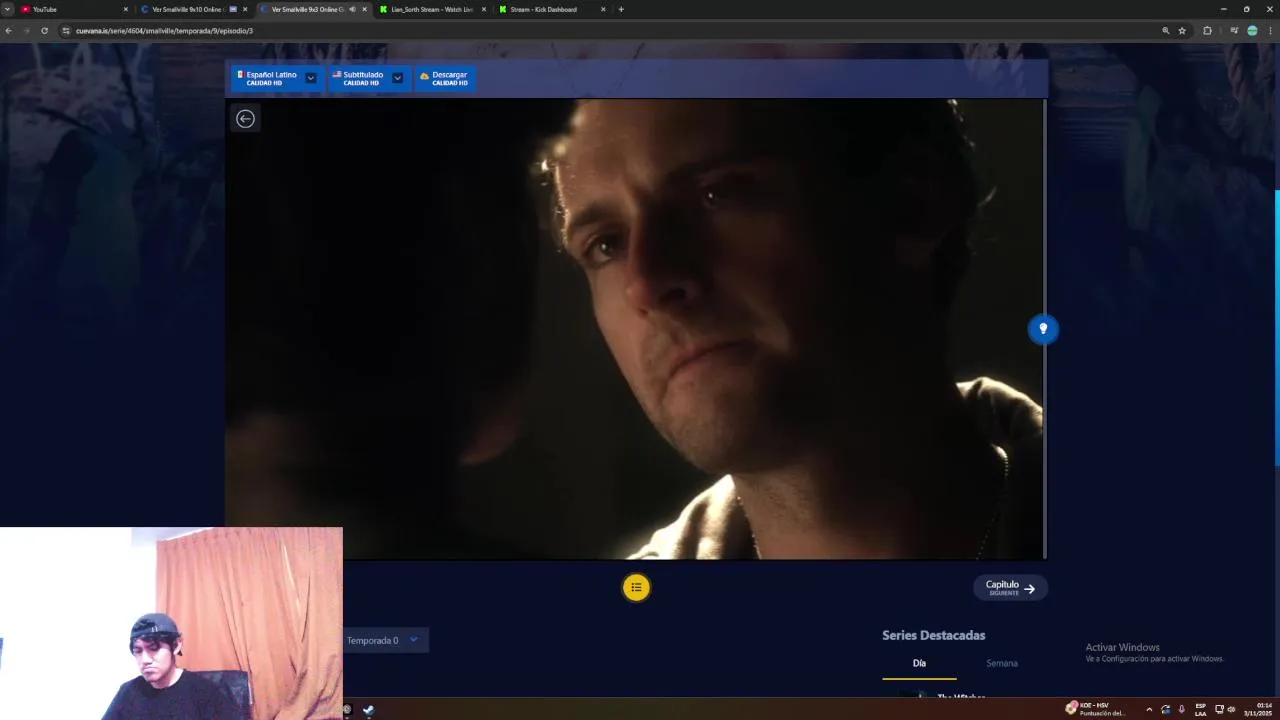Image resolution: width=1280 pixels, height=720 pixels.
Task: Expand the Español Latino dropdown arrow
Action: tap(311, 78)
